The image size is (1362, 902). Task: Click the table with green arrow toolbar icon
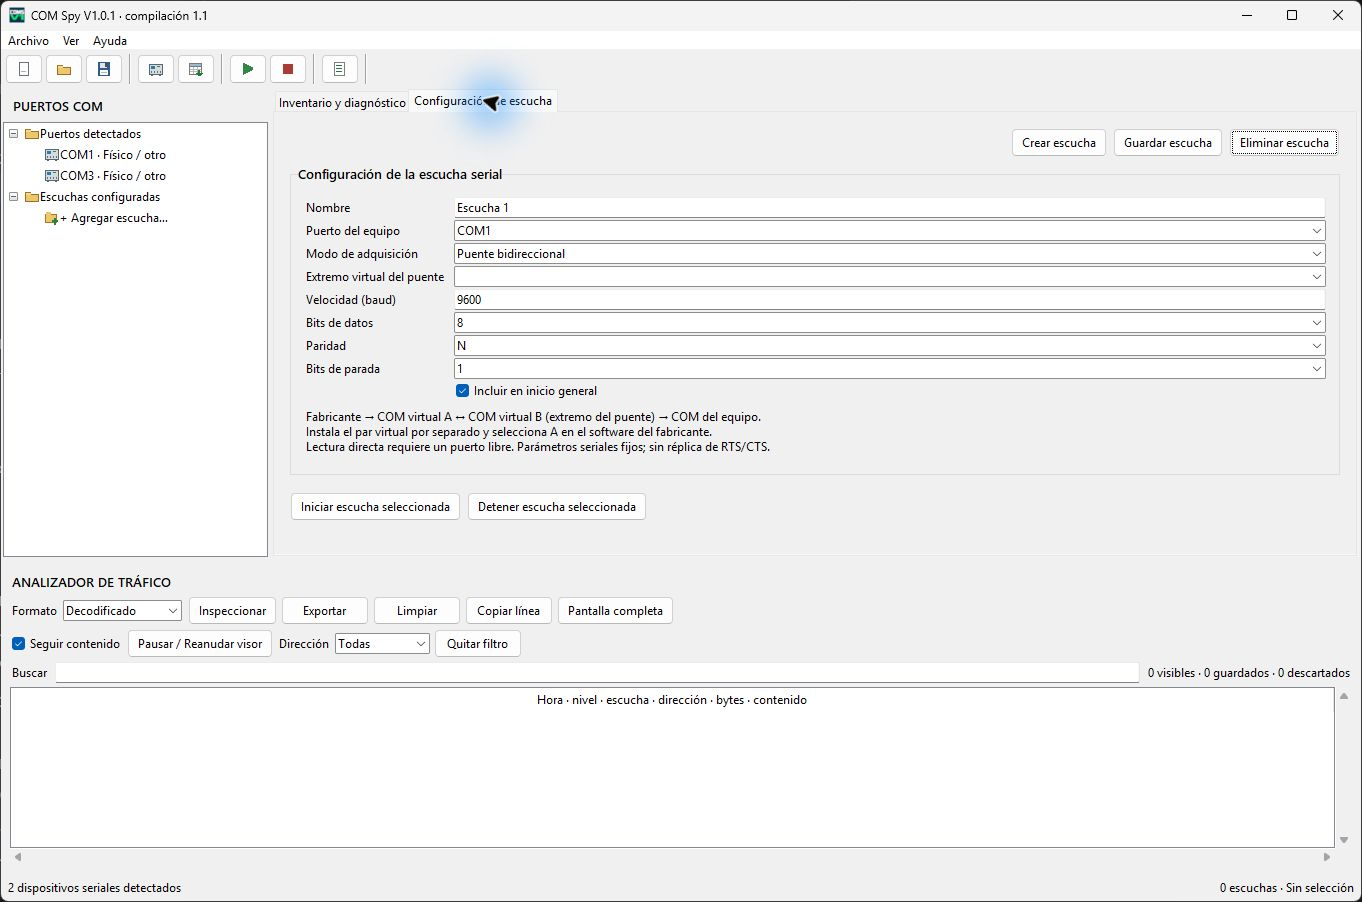click(196, 69)
